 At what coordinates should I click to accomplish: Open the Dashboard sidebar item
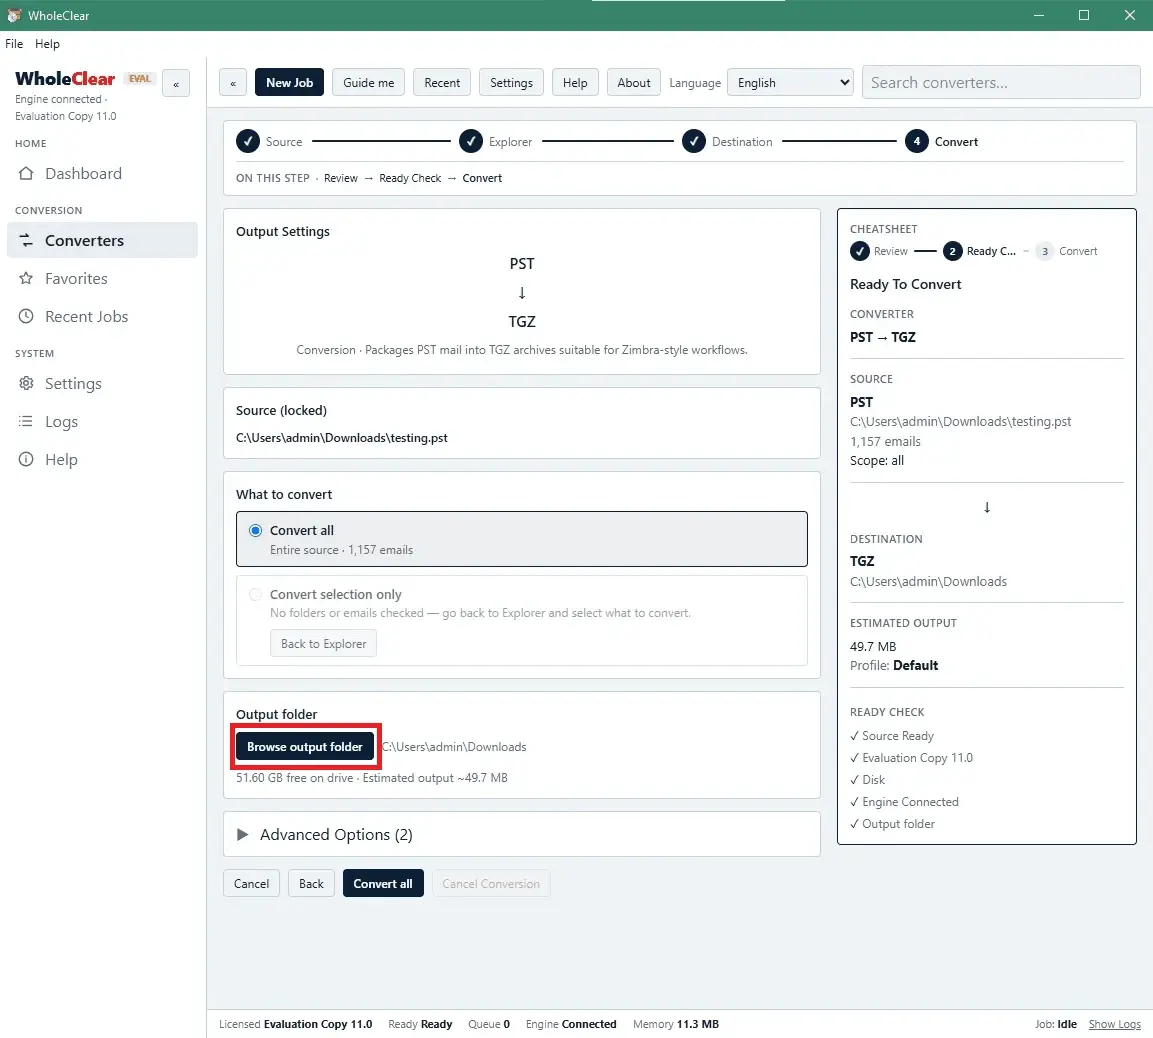tap(102, 173)
